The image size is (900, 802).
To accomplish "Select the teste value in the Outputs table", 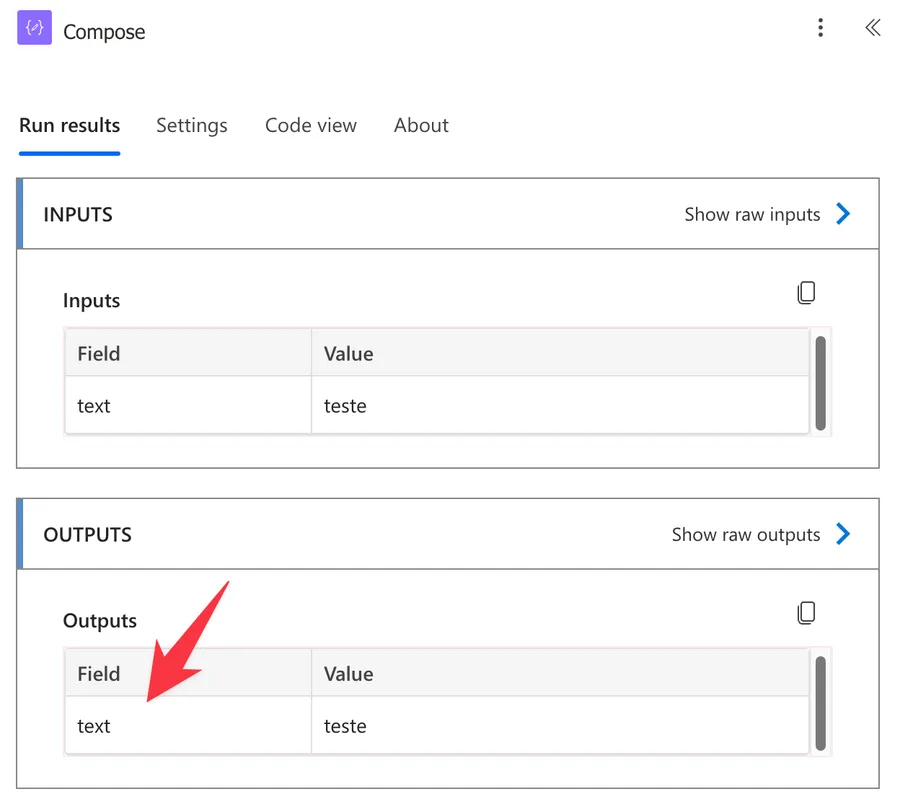I will 345,726.
